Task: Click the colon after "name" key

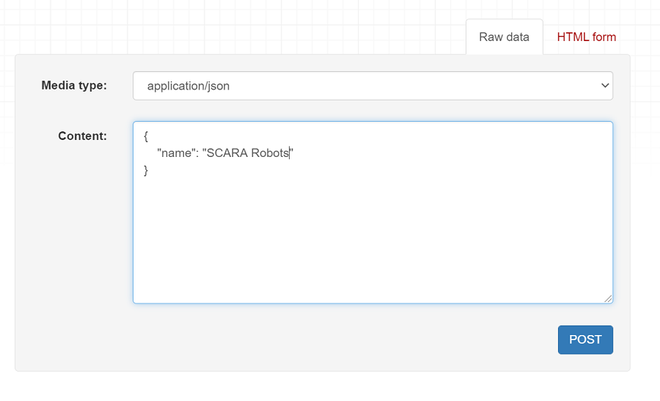Action: click(197, 154)
